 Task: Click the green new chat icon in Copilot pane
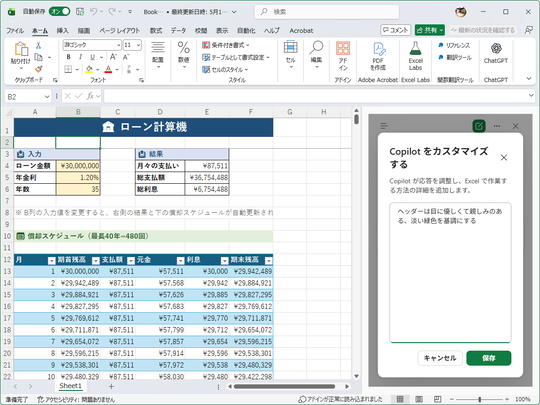(x=479, y=126)
